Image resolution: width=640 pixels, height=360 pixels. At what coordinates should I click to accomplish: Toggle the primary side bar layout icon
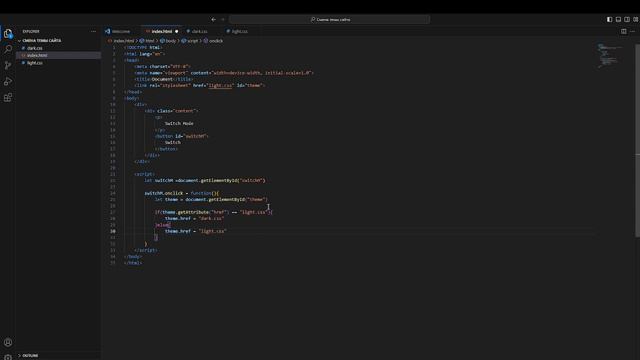609,19
